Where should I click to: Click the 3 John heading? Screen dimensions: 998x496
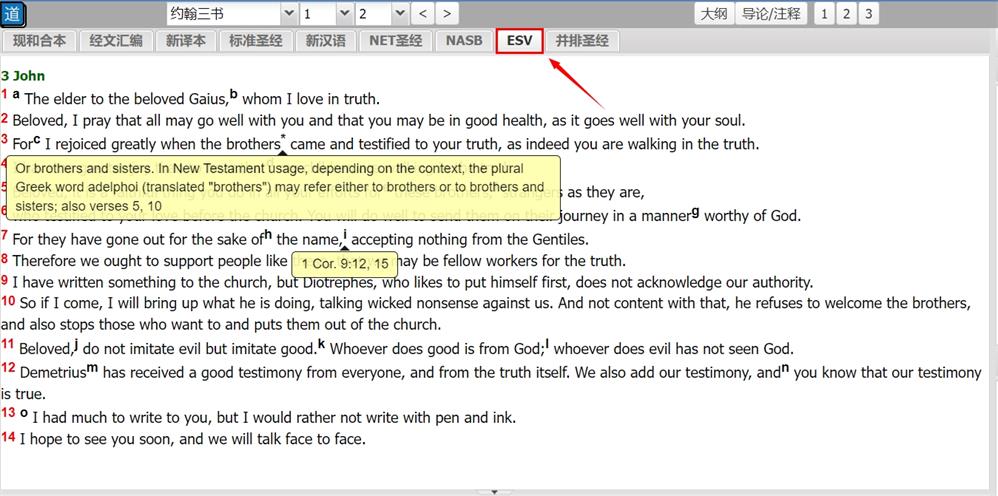point(23,76)
